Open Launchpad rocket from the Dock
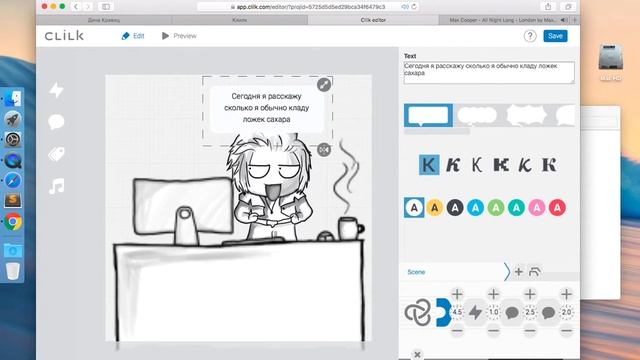The height and width of the screenshot is (360, 640). point(13,119)
